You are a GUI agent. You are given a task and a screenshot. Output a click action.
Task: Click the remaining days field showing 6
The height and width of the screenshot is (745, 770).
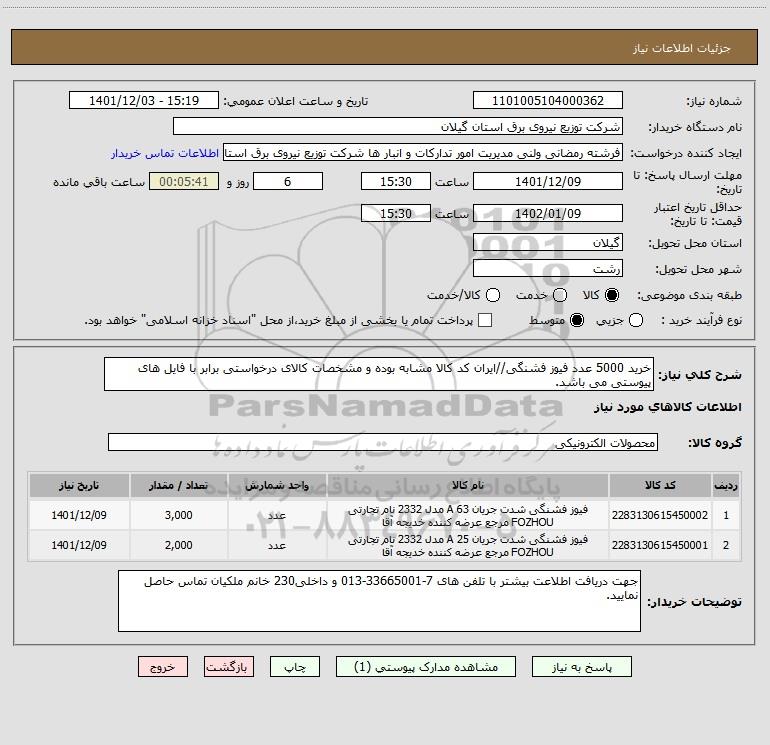coord(288,181)
